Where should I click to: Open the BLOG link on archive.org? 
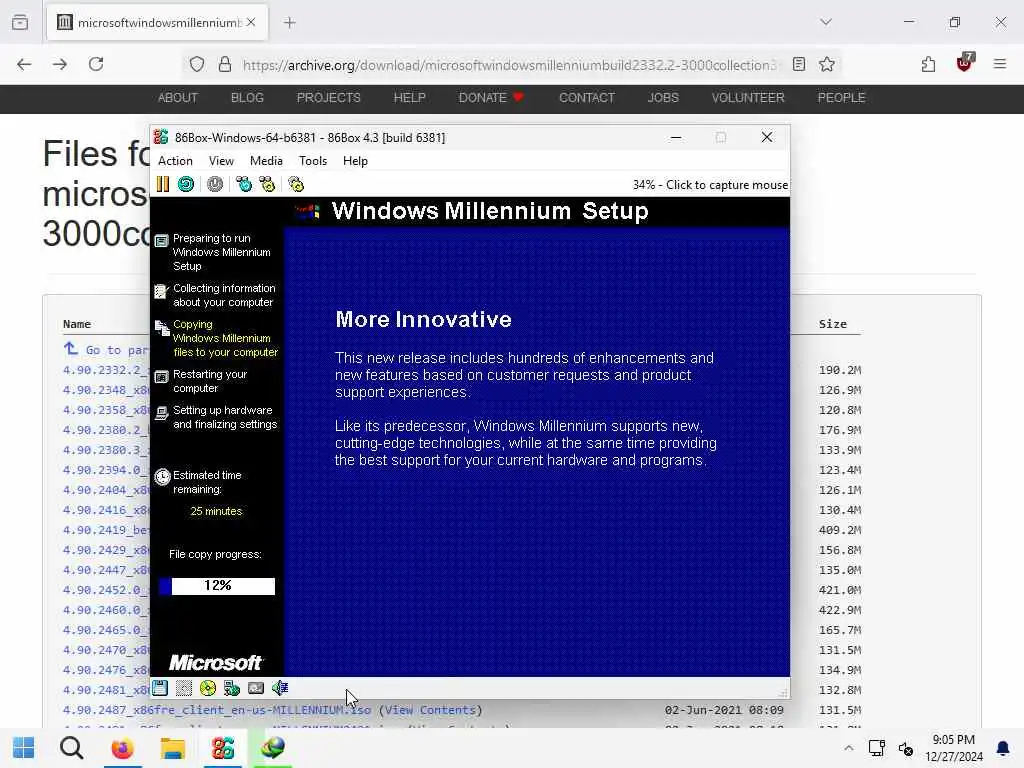247,97
